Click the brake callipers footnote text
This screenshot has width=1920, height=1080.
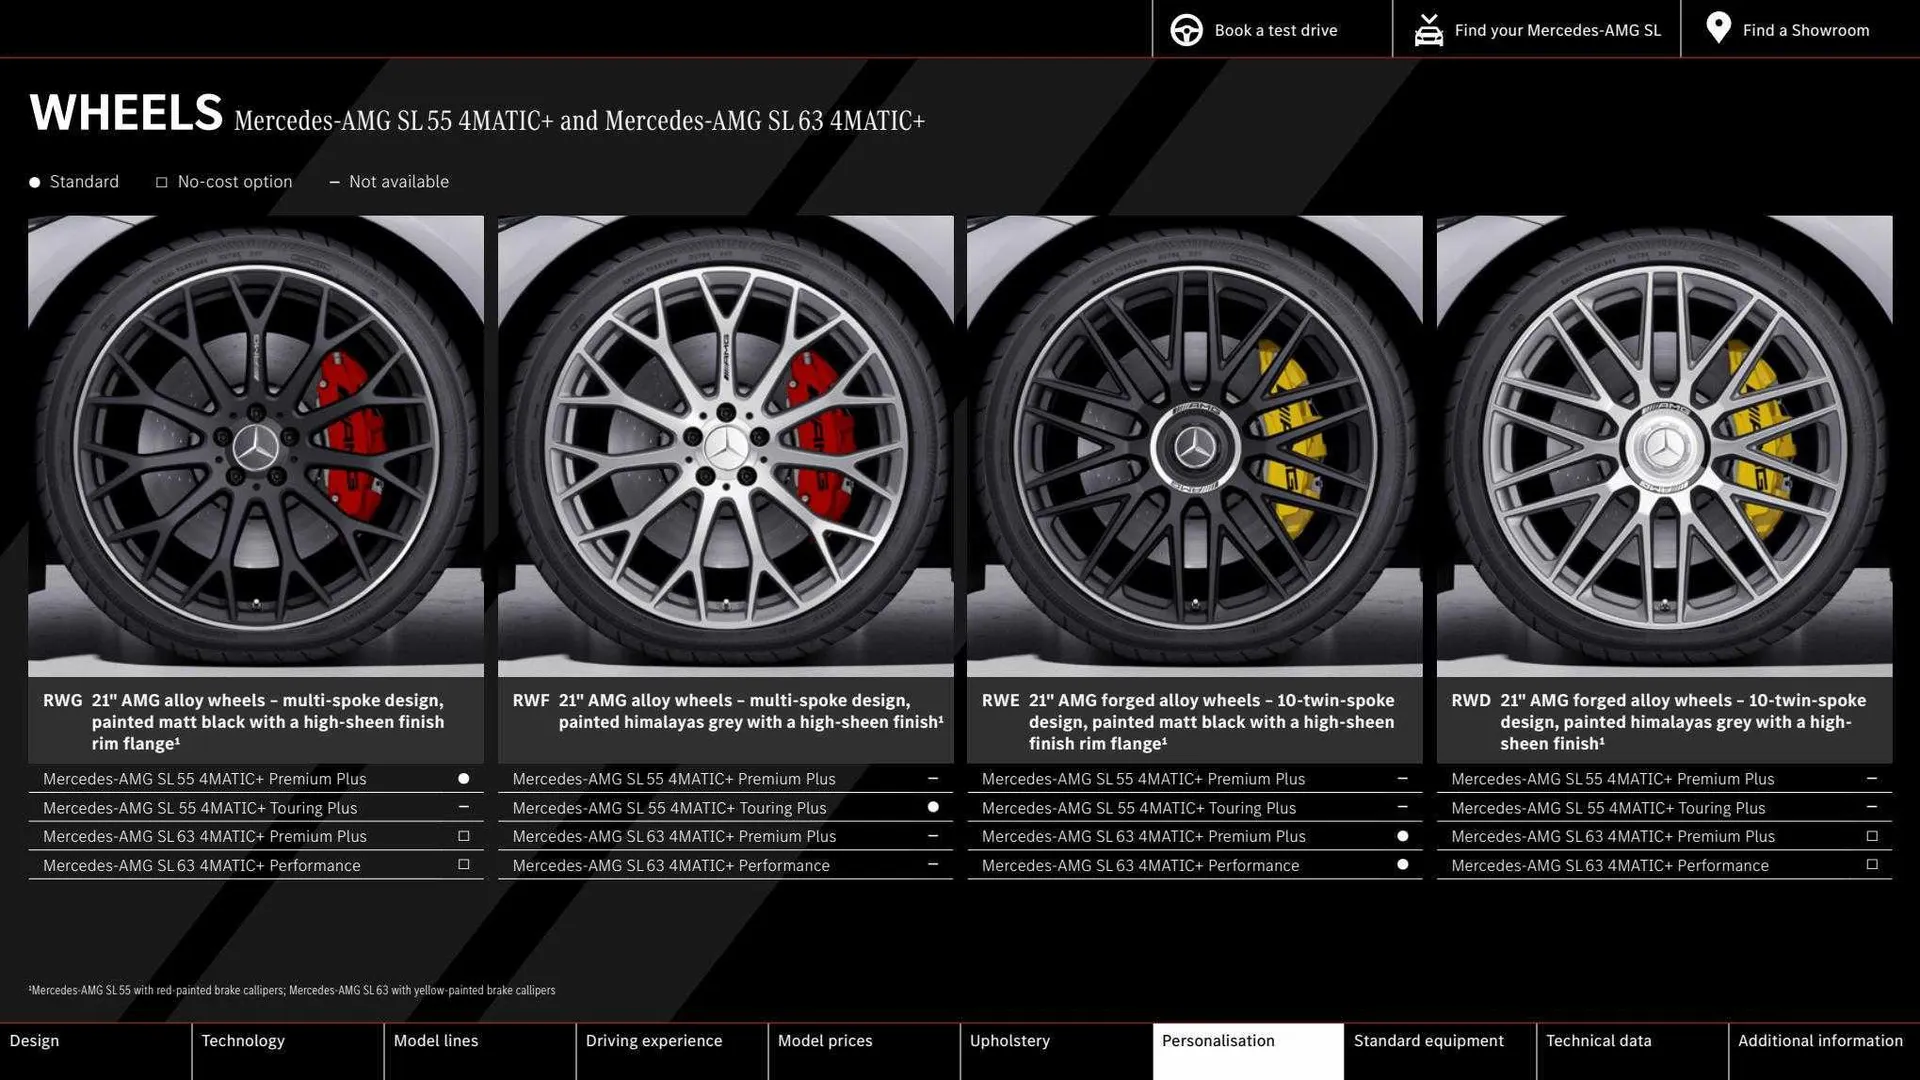(294, 990)
